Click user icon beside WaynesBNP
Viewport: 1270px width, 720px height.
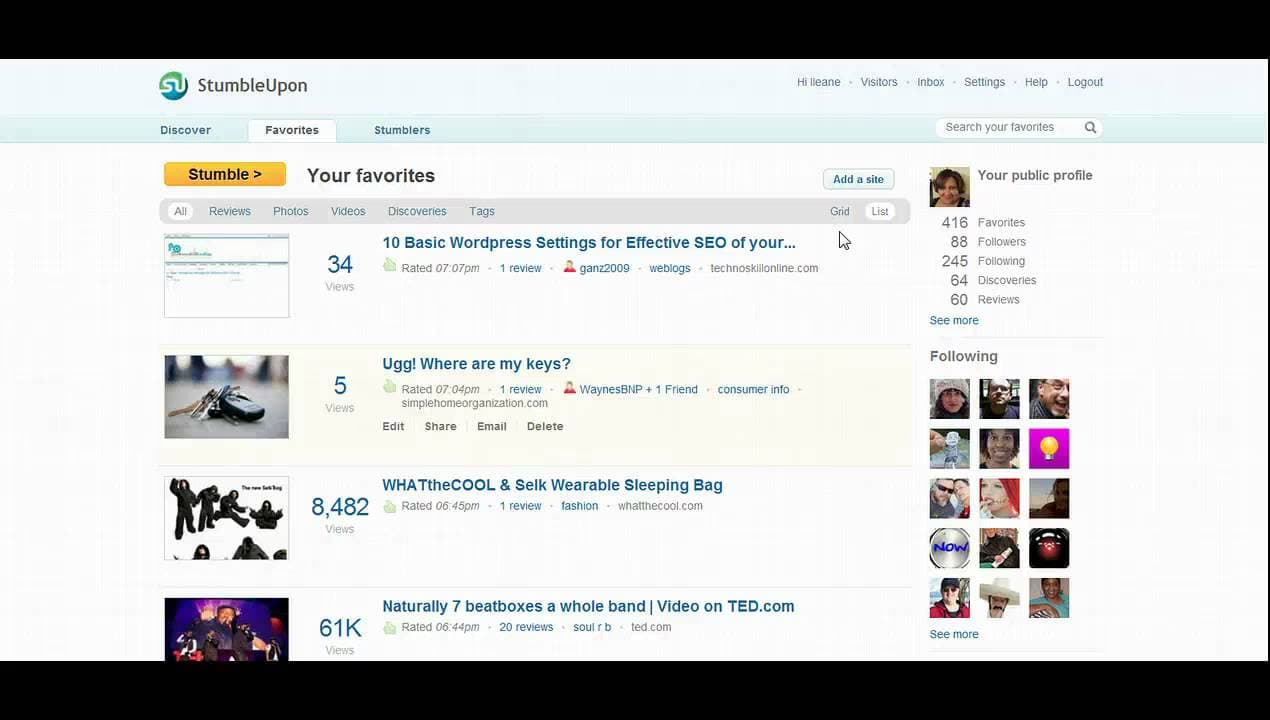point(570,388)
